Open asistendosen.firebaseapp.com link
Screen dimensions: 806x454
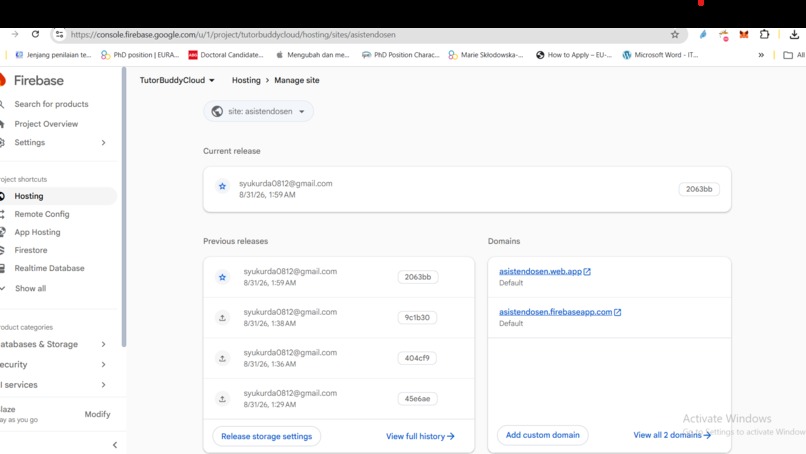click(x=560, y=312)
